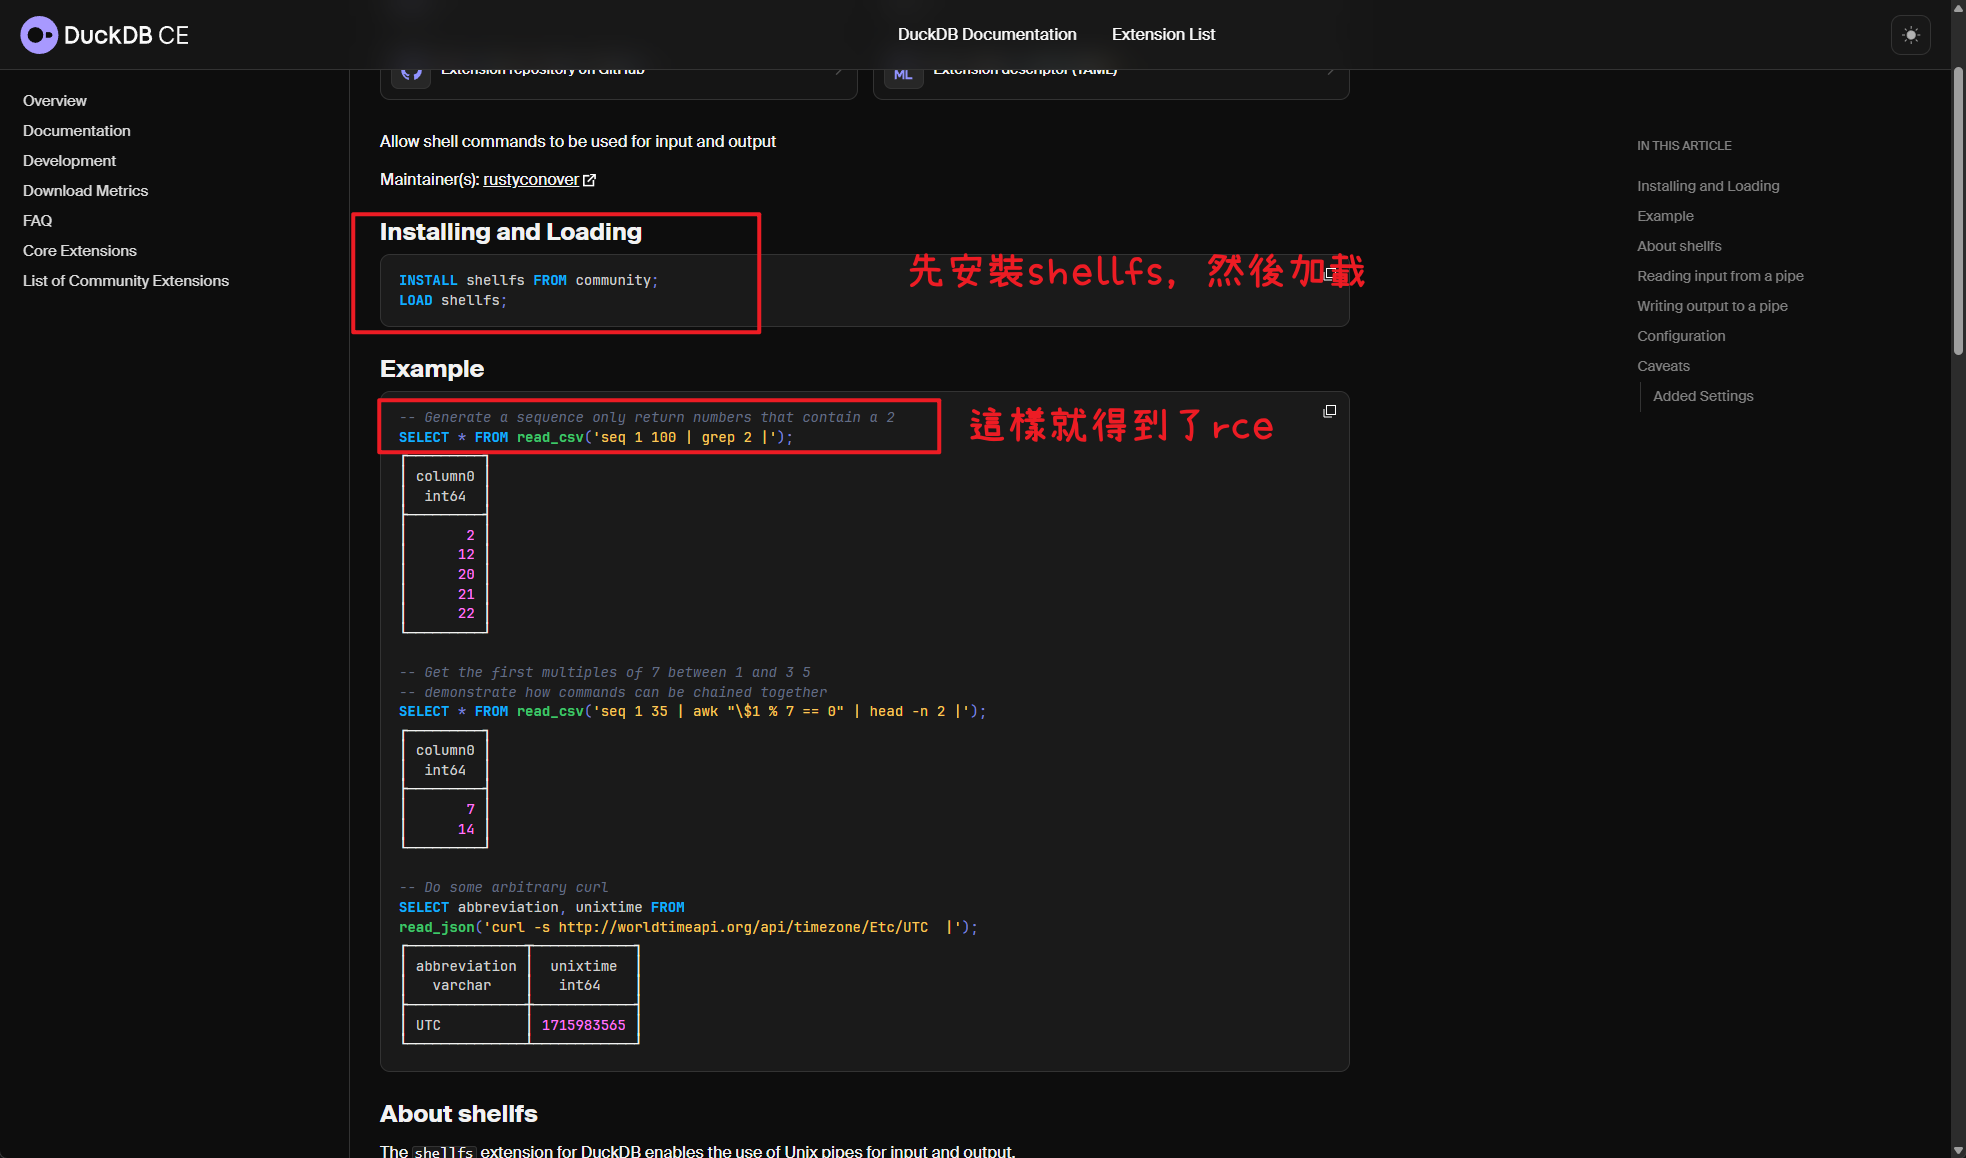Click the Example heading

coord(432,369)
